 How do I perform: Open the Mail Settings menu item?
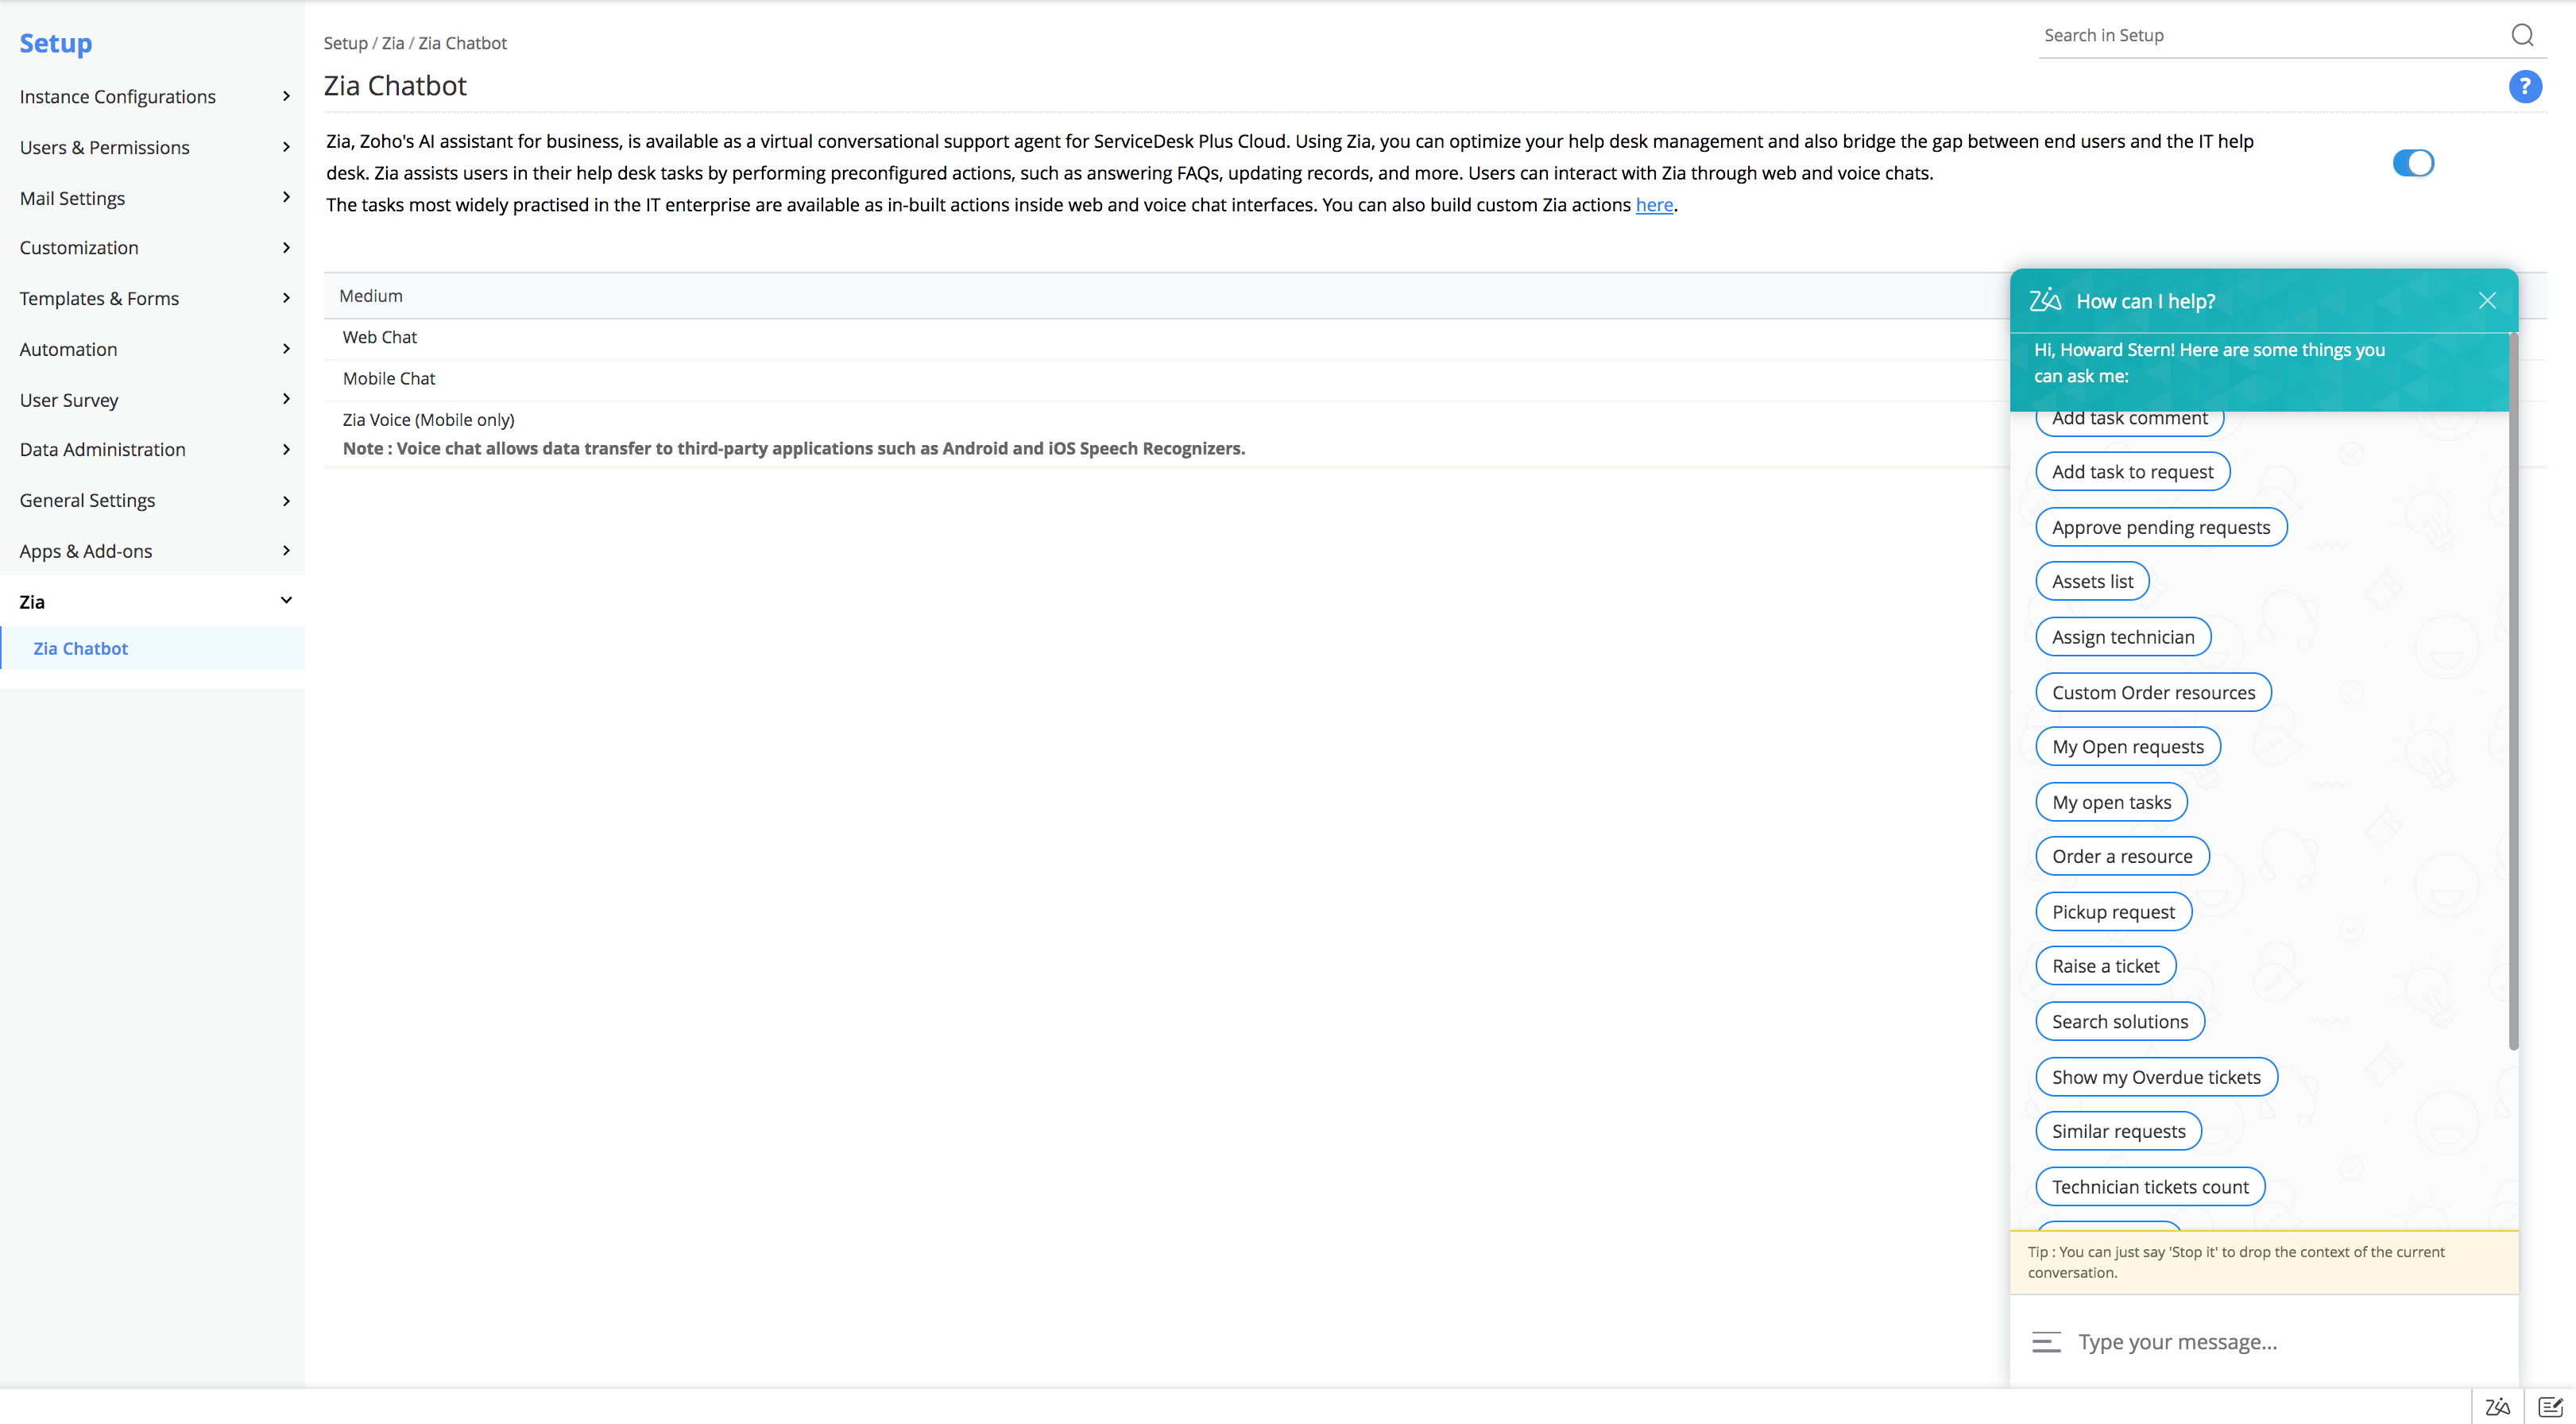(x=72, y=198)
